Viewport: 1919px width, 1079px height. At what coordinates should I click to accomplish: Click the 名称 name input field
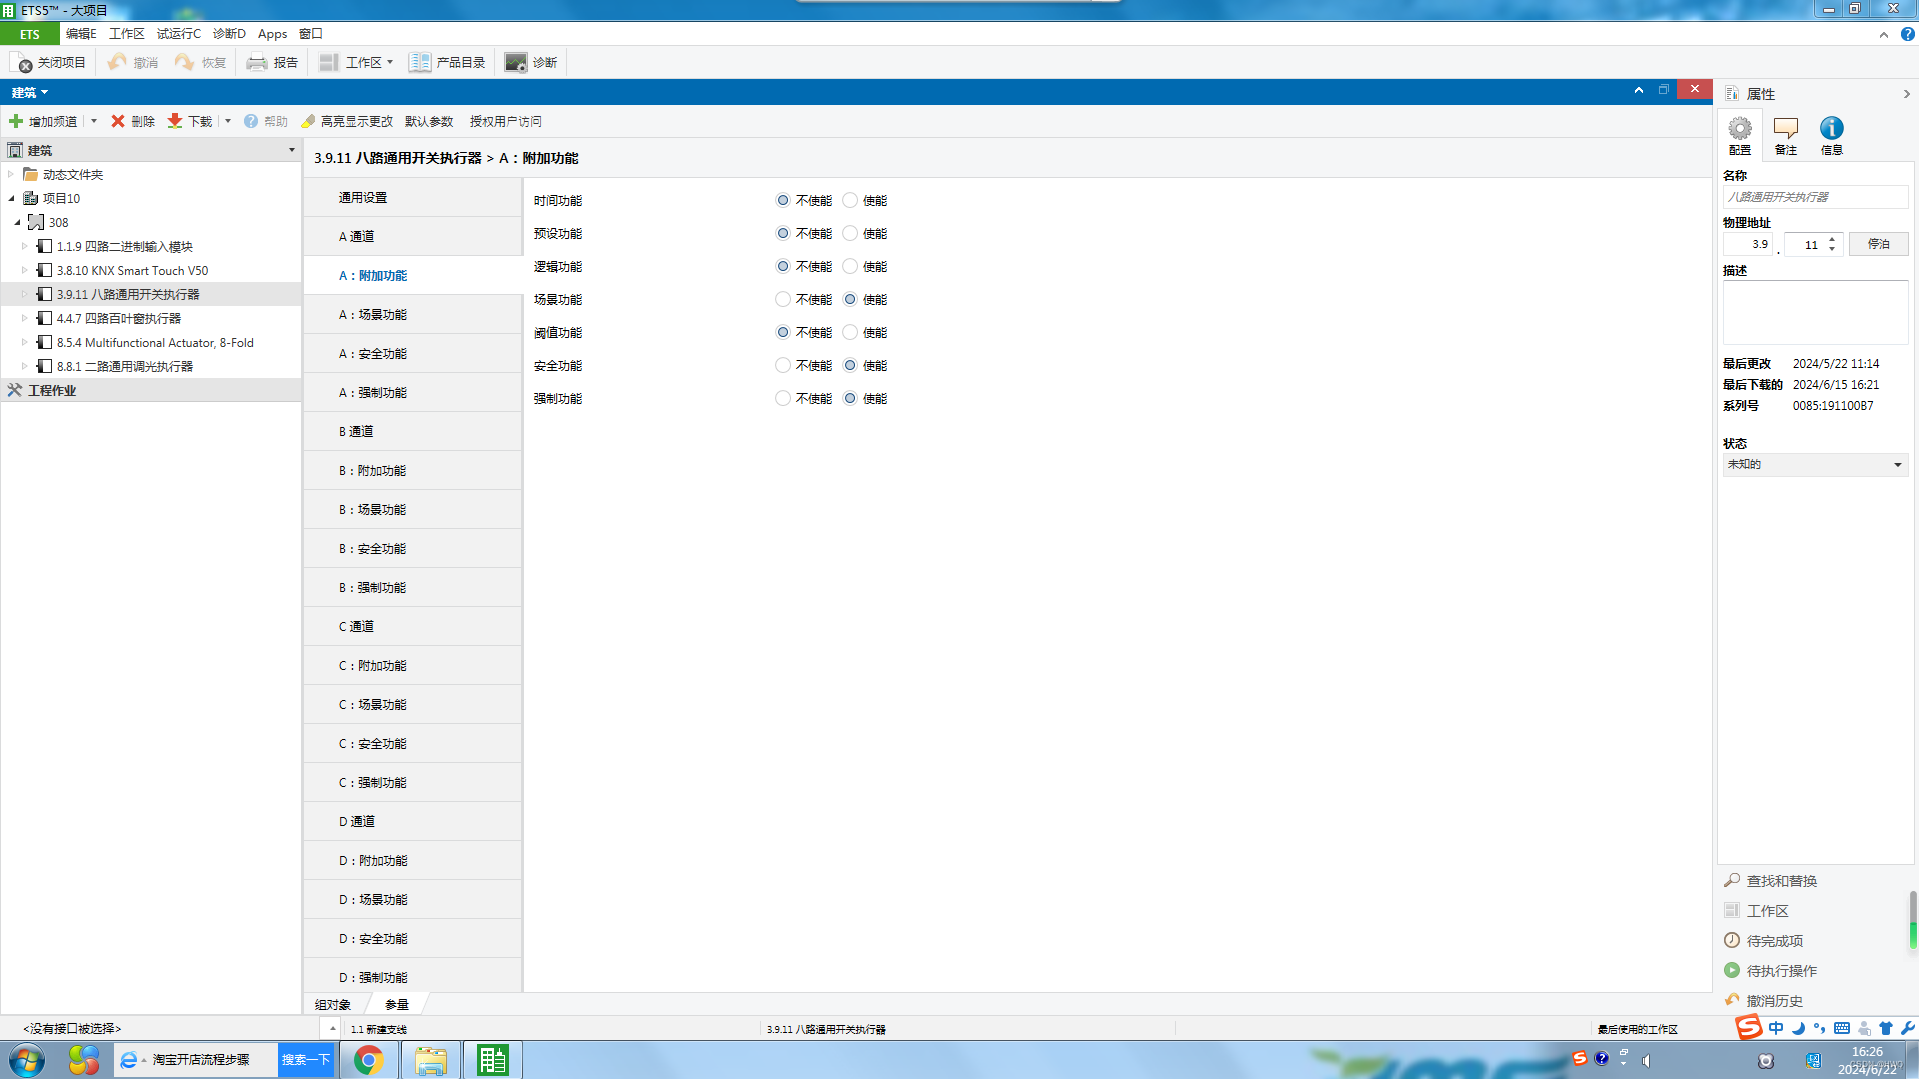click(x=1815, y=197)
